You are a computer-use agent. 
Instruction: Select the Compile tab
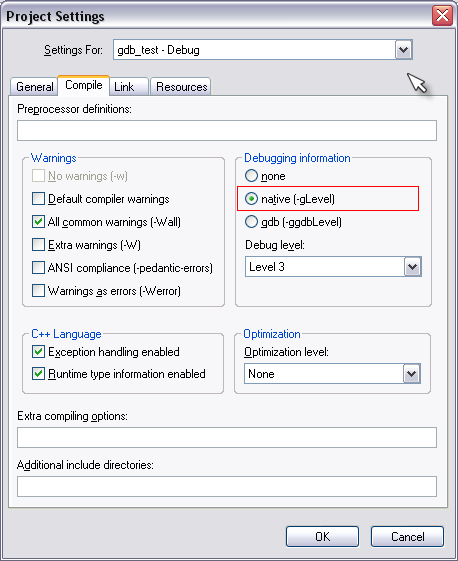pos(84,86)
